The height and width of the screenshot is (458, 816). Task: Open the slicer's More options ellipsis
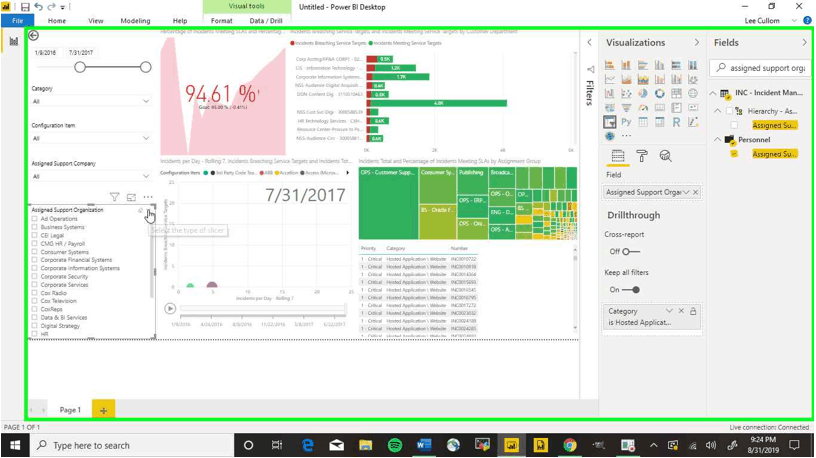click(148, 198)
